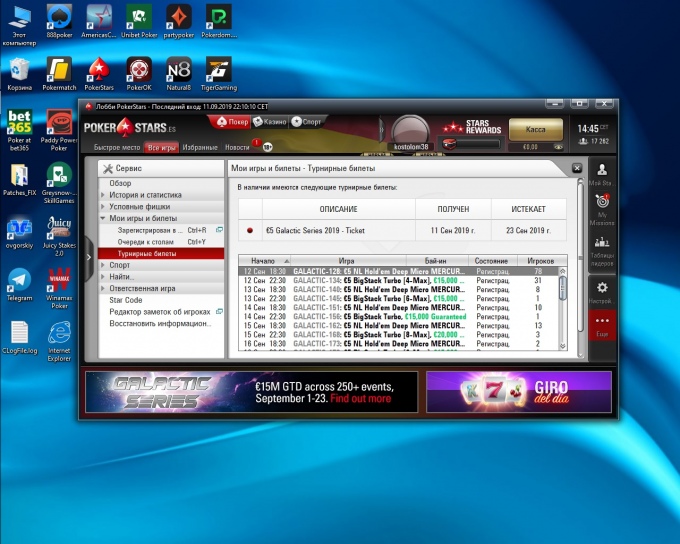The height and width of the screenshot is (544, 680).
Task: Open Star Code menu entry
Action: (x=126, y=300)
